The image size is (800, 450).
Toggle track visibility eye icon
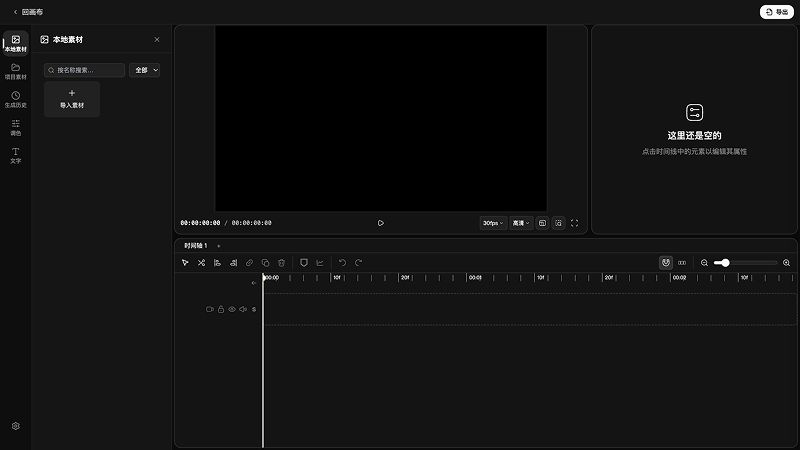pyautogui.click(x=232, y=309)
